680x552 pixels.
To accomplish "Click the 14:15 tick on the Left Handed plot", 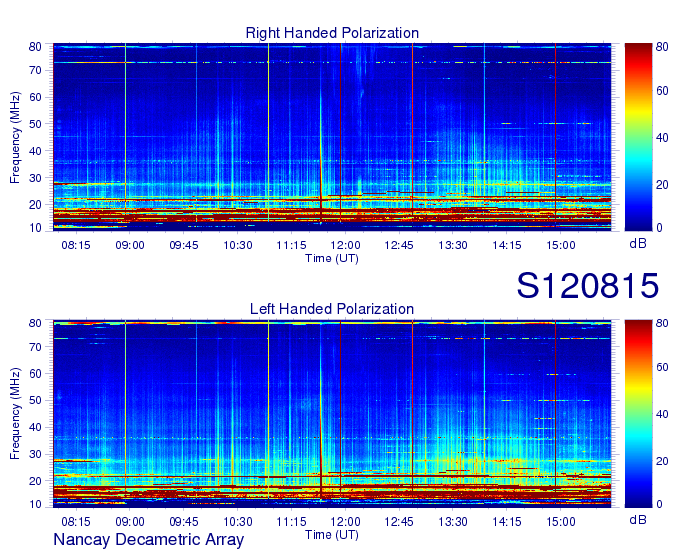I will point(507,522).
